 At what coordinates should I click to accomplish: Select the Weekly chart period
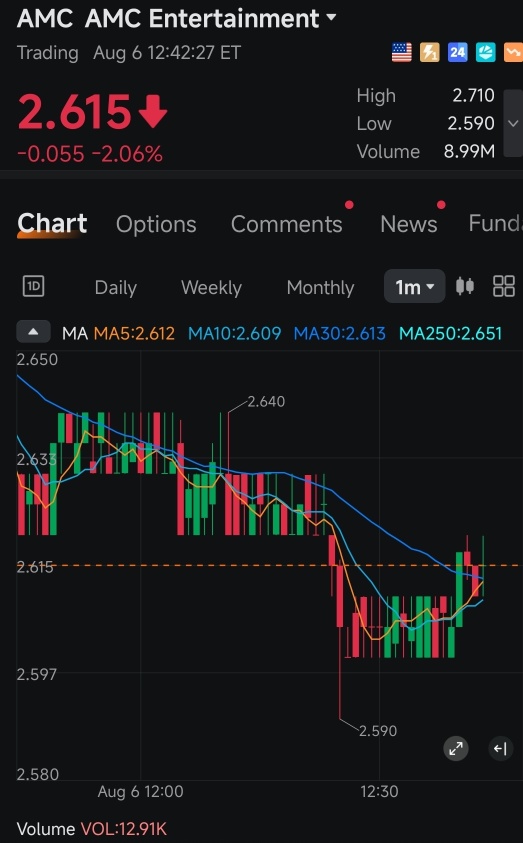point(211,288)
